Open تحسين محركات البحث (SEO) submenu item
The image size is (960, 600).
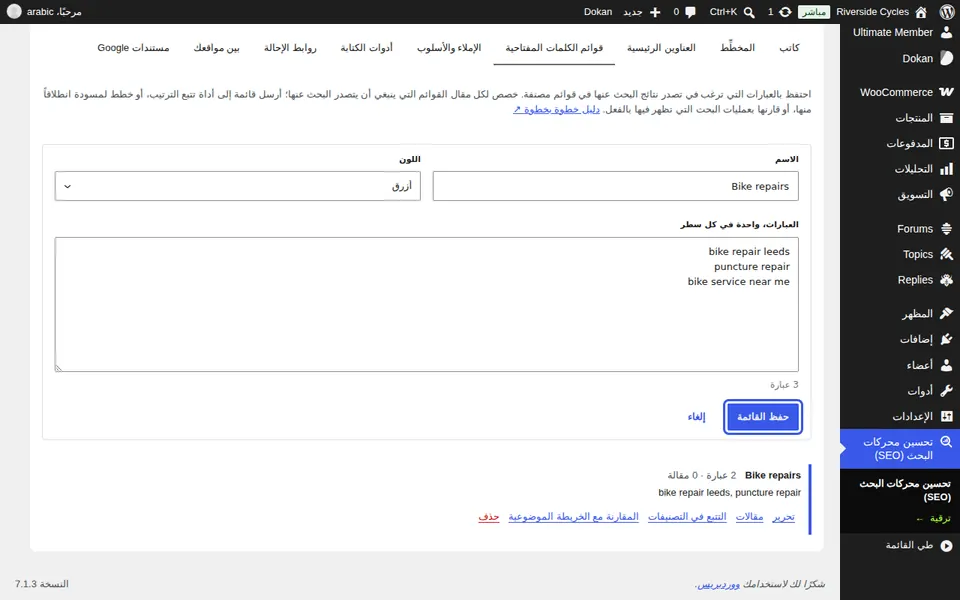pos(906,490)
